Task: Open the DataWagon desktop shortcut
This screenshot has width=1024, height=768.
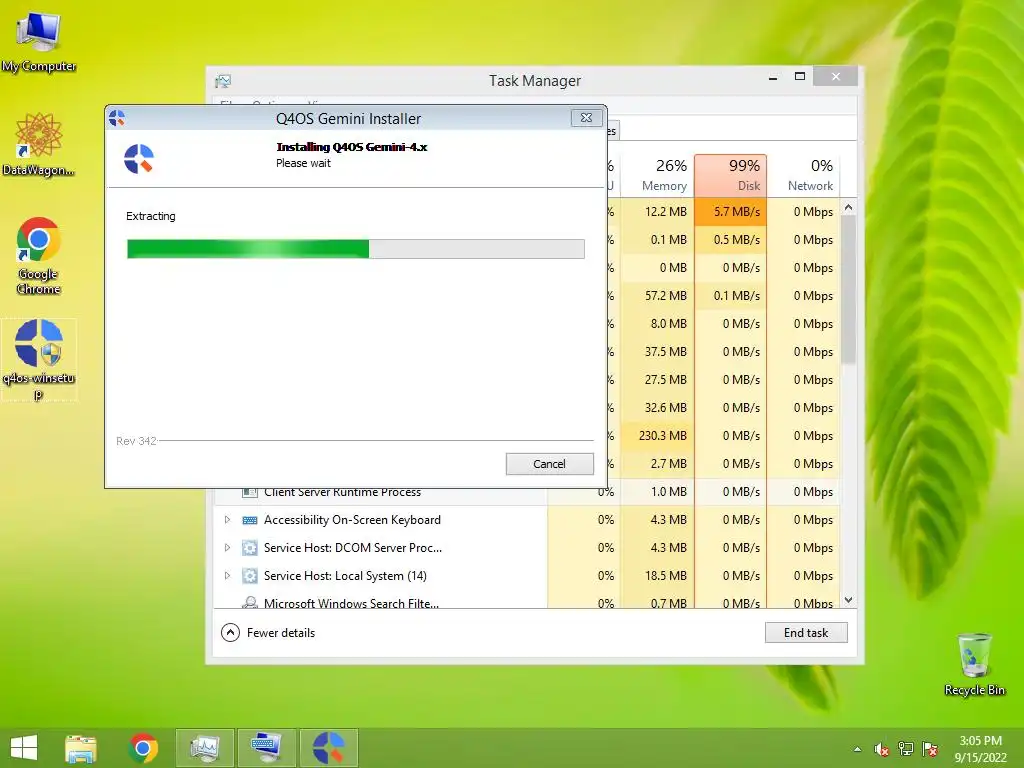Action: (39, 144)
